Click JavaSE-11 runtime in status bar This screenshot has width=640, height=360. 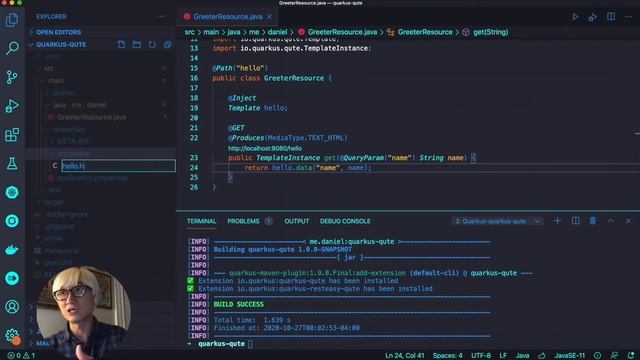569,356
